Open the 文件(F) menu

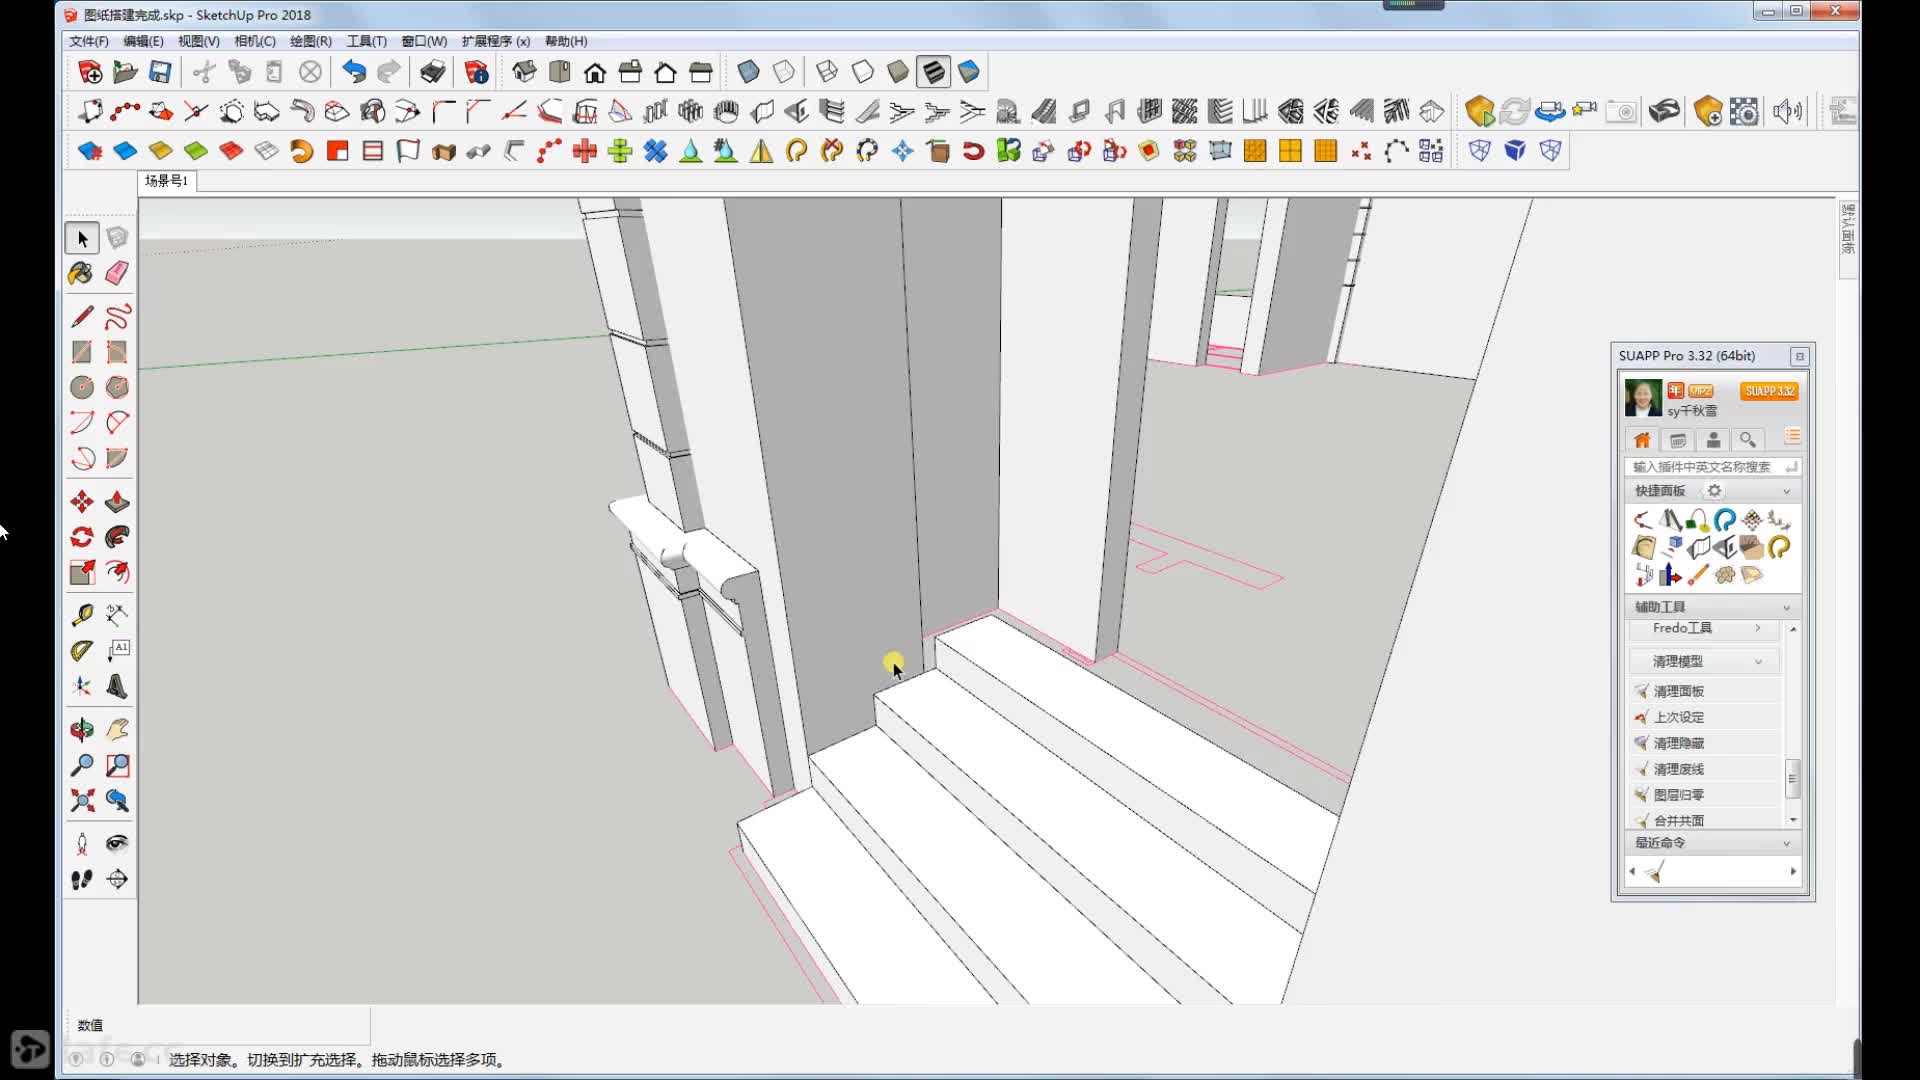(89, 41)
